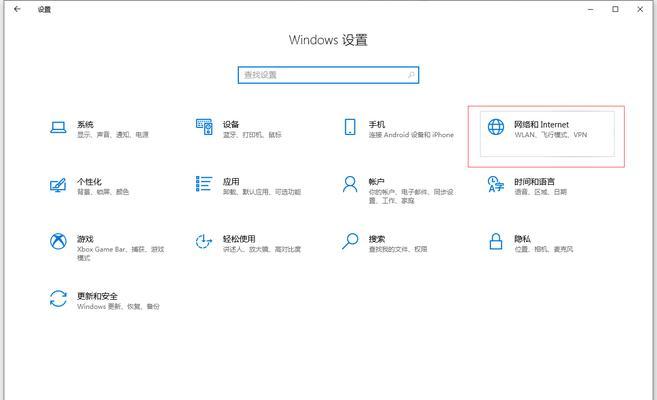Click the 搜索 magnifier icon
The image size is (657, 400).
point(350,241)
